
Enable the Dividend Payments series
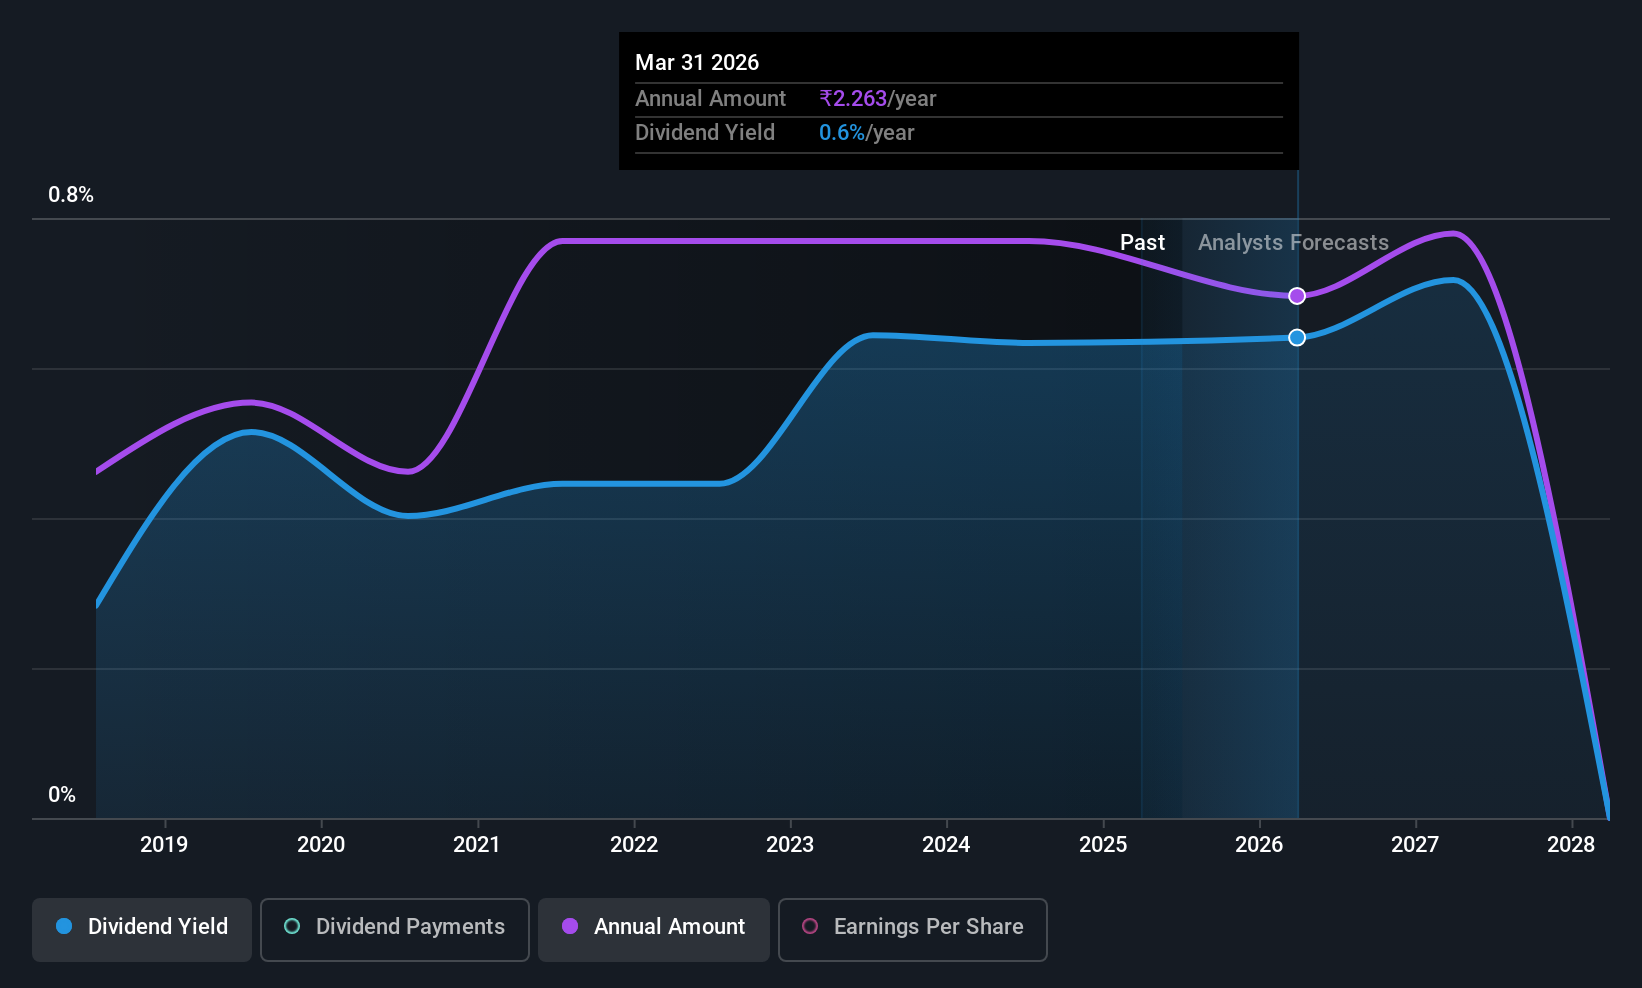click(395, 929)
